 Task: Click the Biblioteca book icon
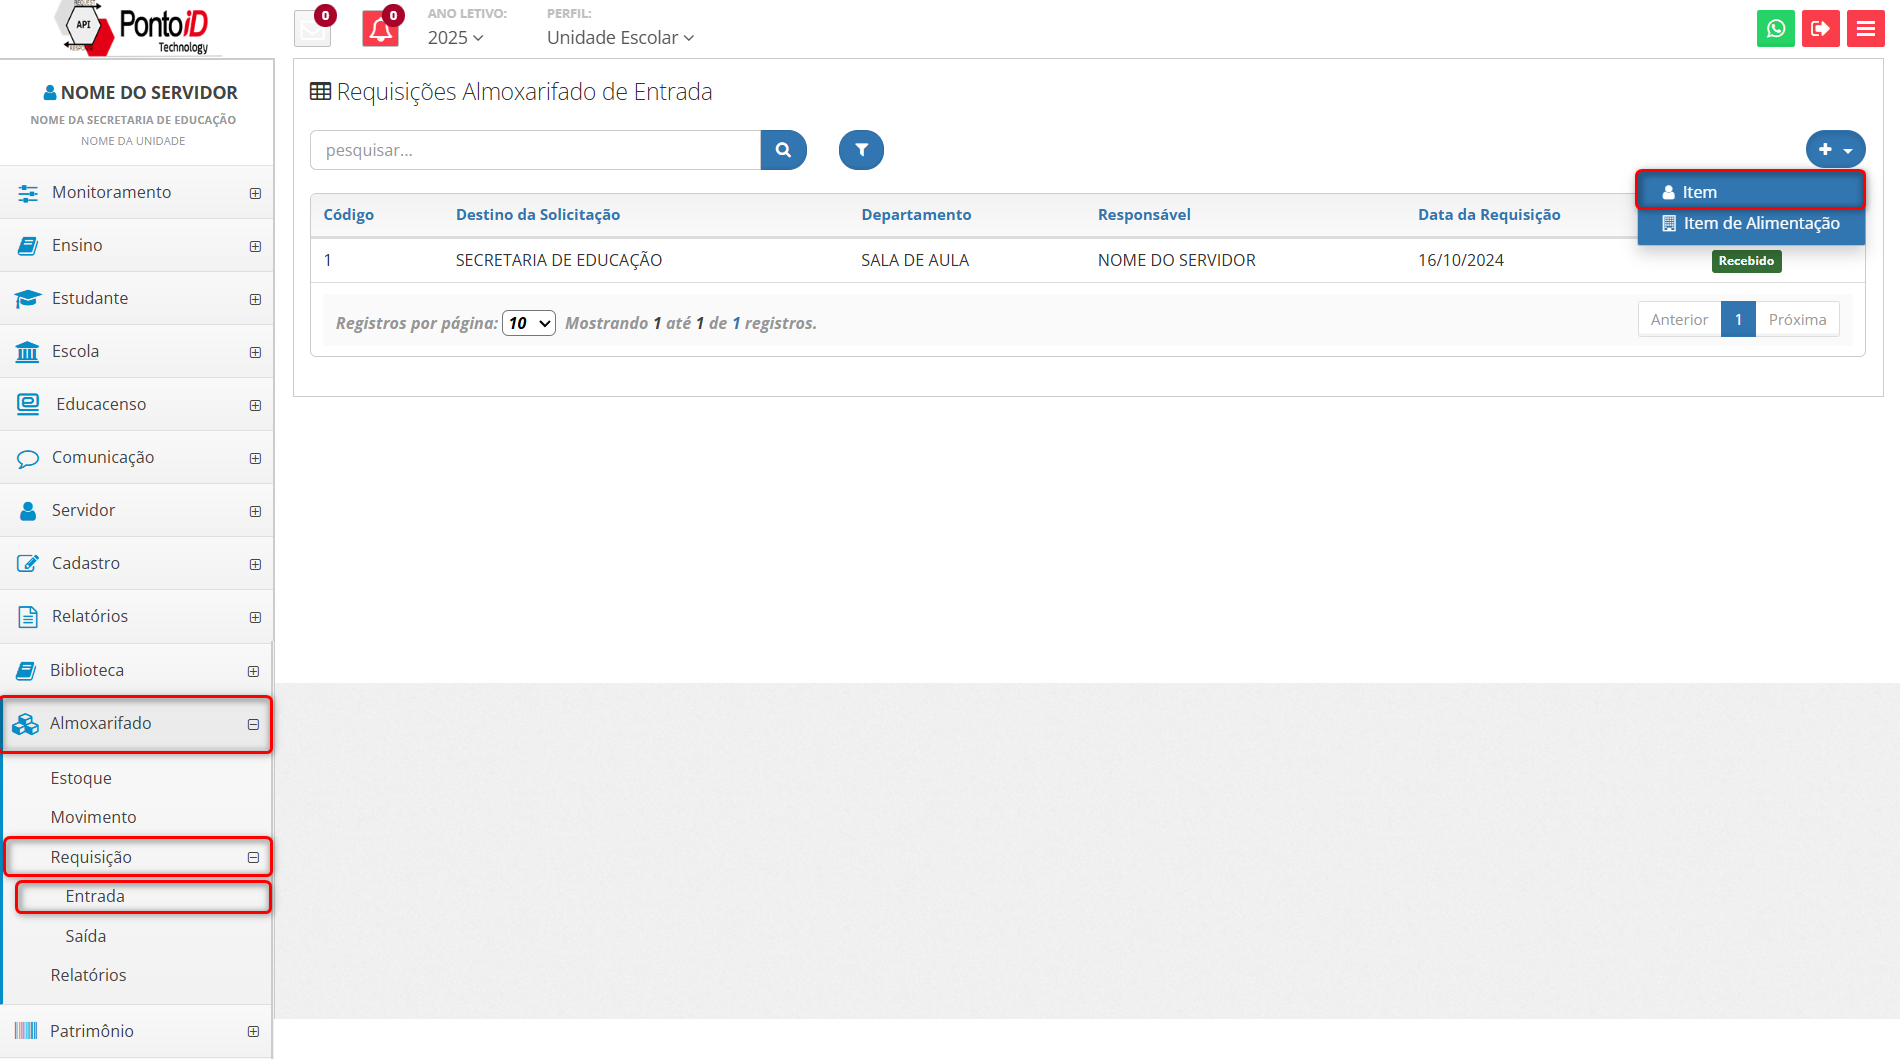26,671
